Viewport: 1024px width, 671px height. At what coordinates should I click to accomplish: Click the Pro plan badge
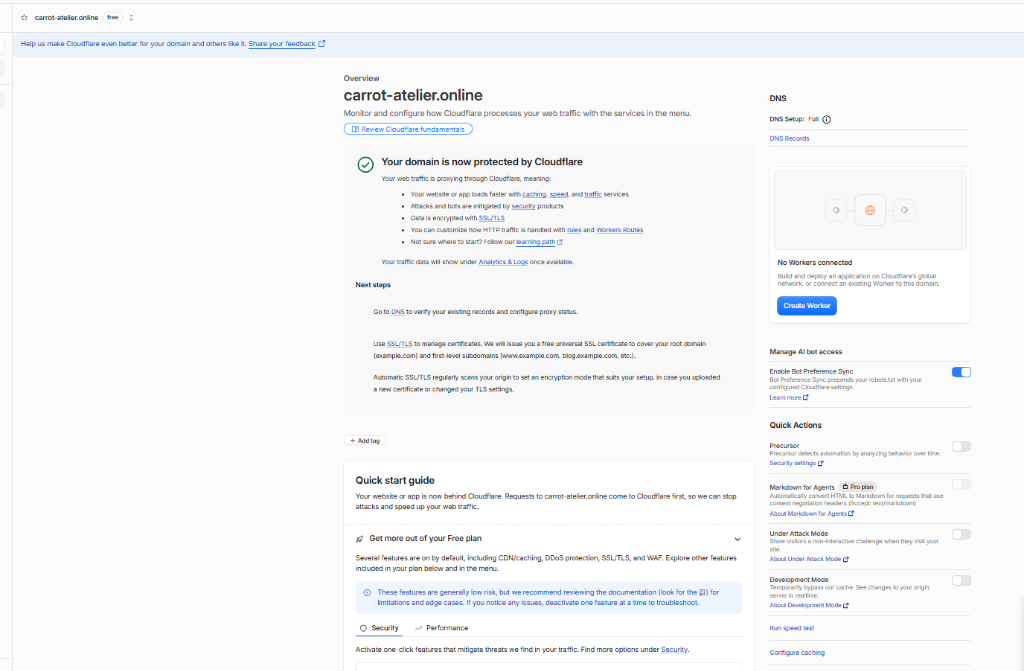click(857, 487)
